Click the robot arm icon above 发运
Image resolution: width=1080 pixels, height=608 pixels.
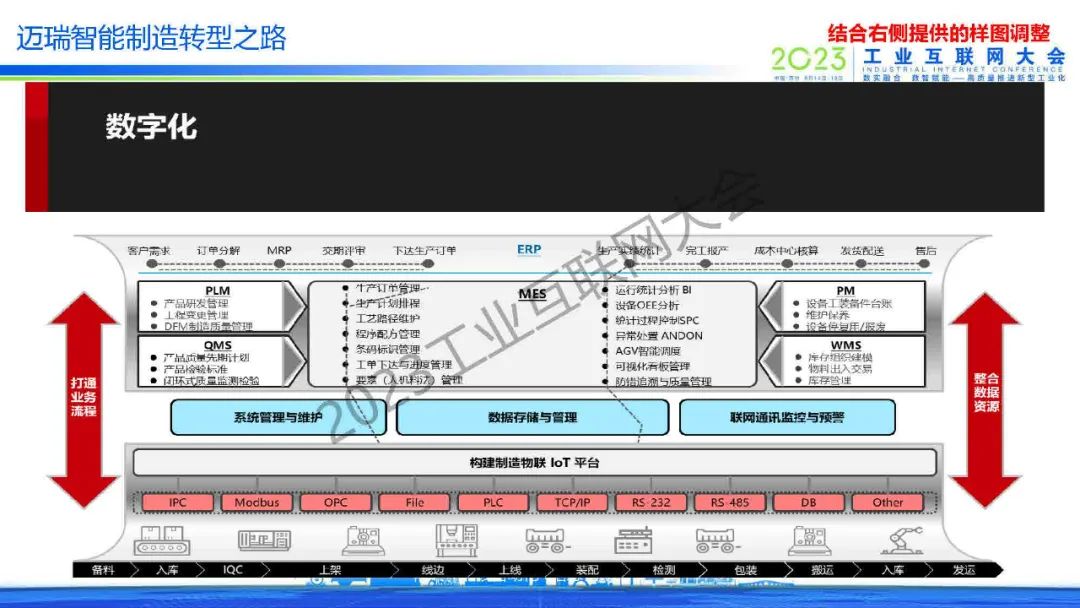pos(900,540)
